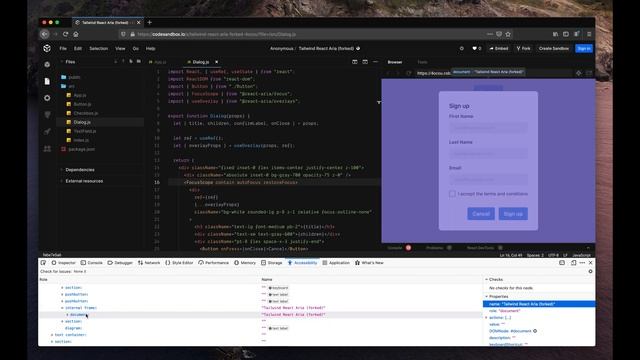Click the Embed button
Viewport: 640px width, 360px height.
click(x=499, y=49)
